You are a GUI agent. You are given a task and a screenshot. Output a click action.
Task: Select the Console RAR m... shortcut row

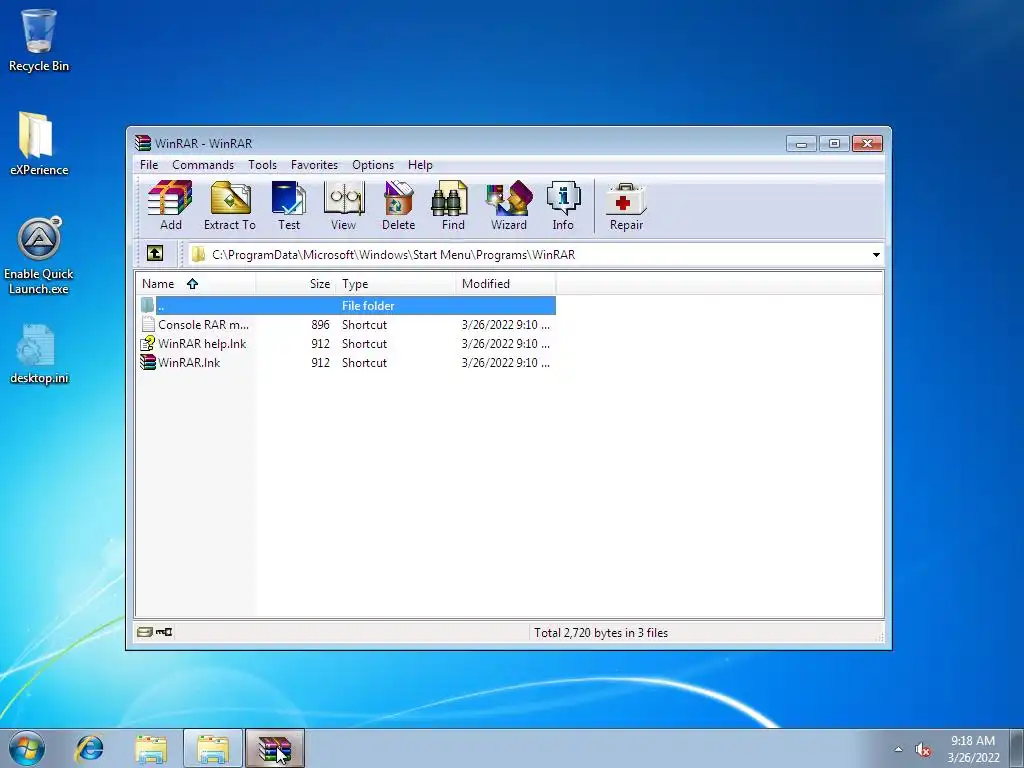(347, 325)
